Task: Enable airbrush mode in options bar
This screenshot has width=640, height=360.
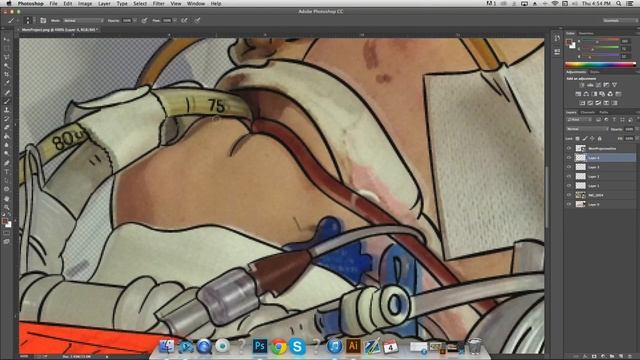Action: point(184,20)
